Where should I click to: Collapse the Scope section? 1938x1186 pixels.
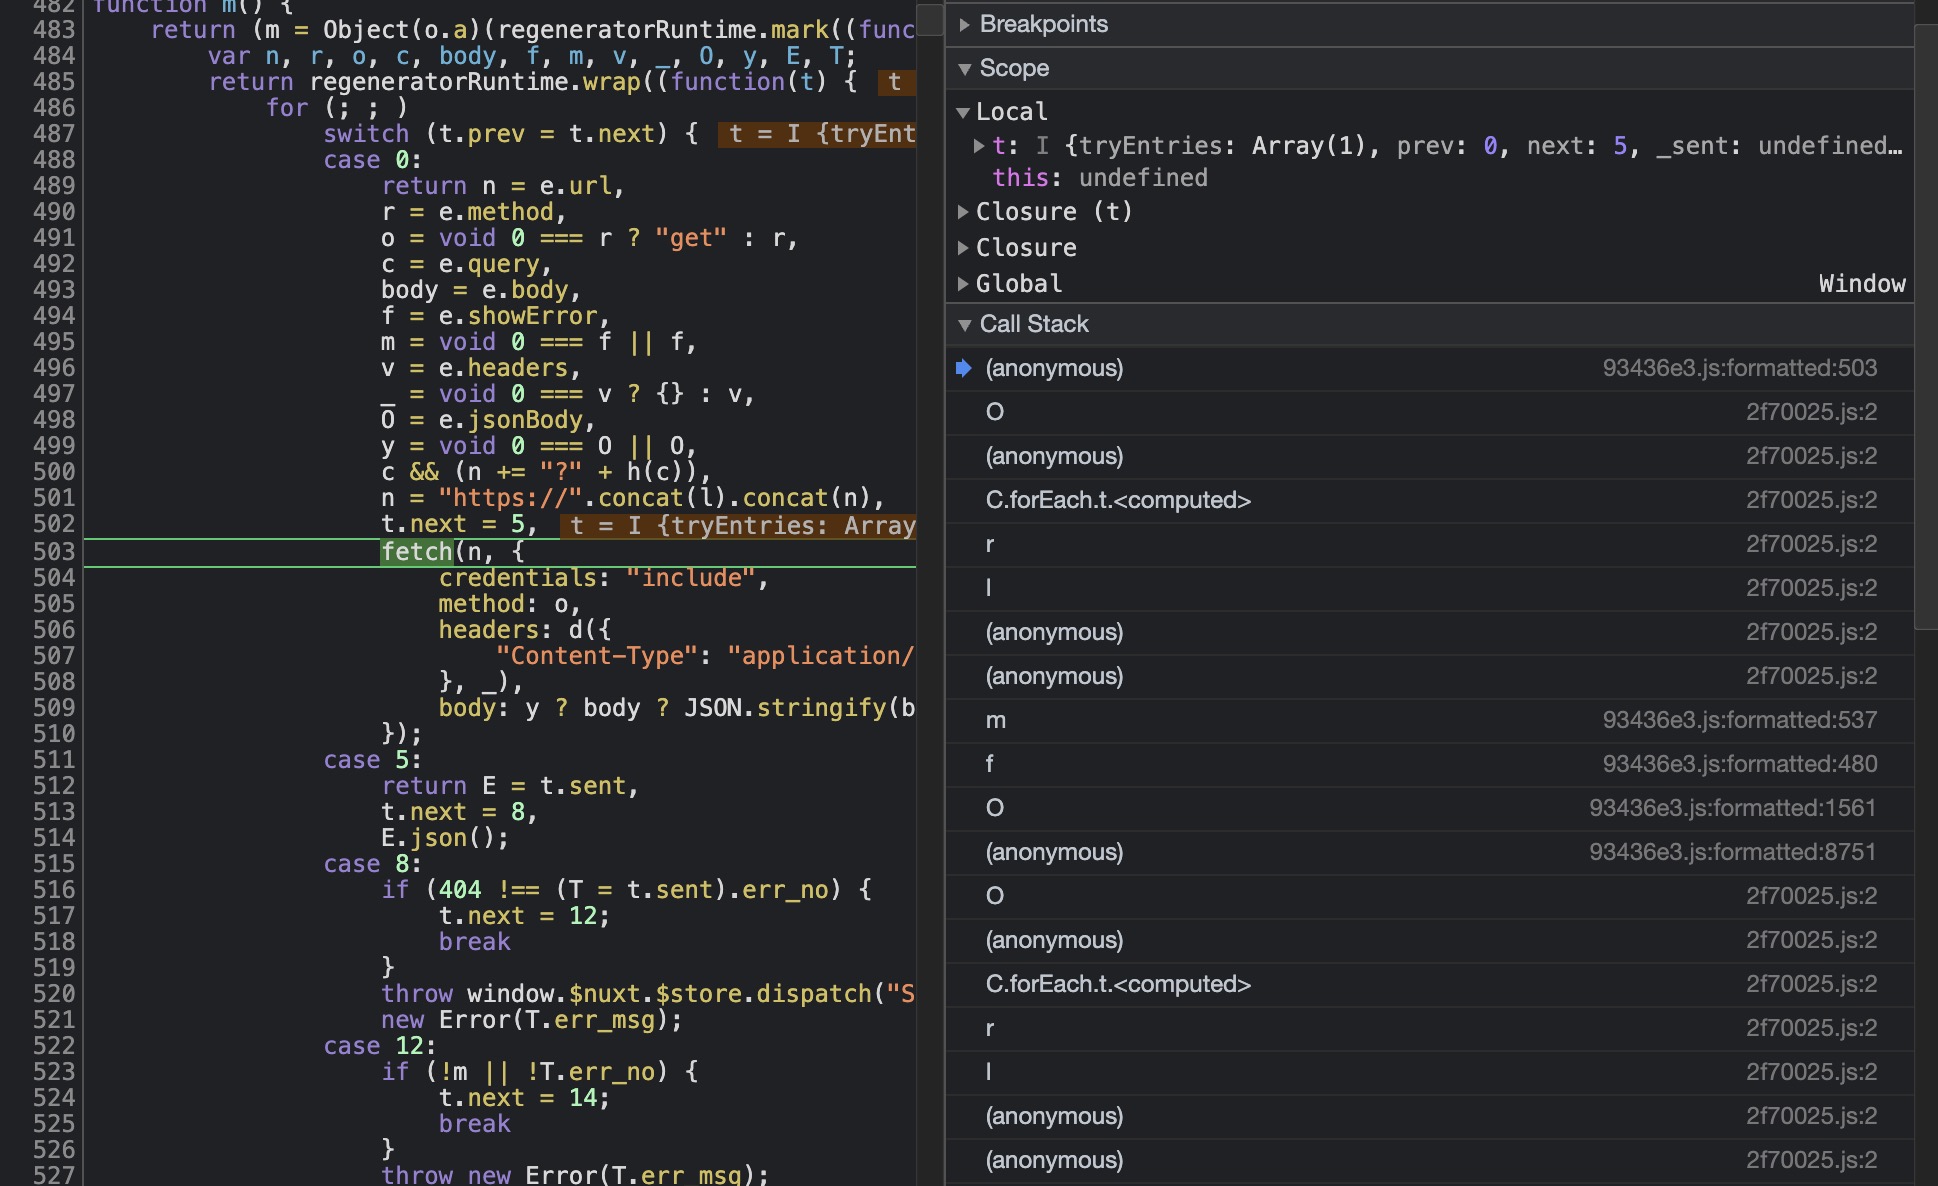[1014, 68]
